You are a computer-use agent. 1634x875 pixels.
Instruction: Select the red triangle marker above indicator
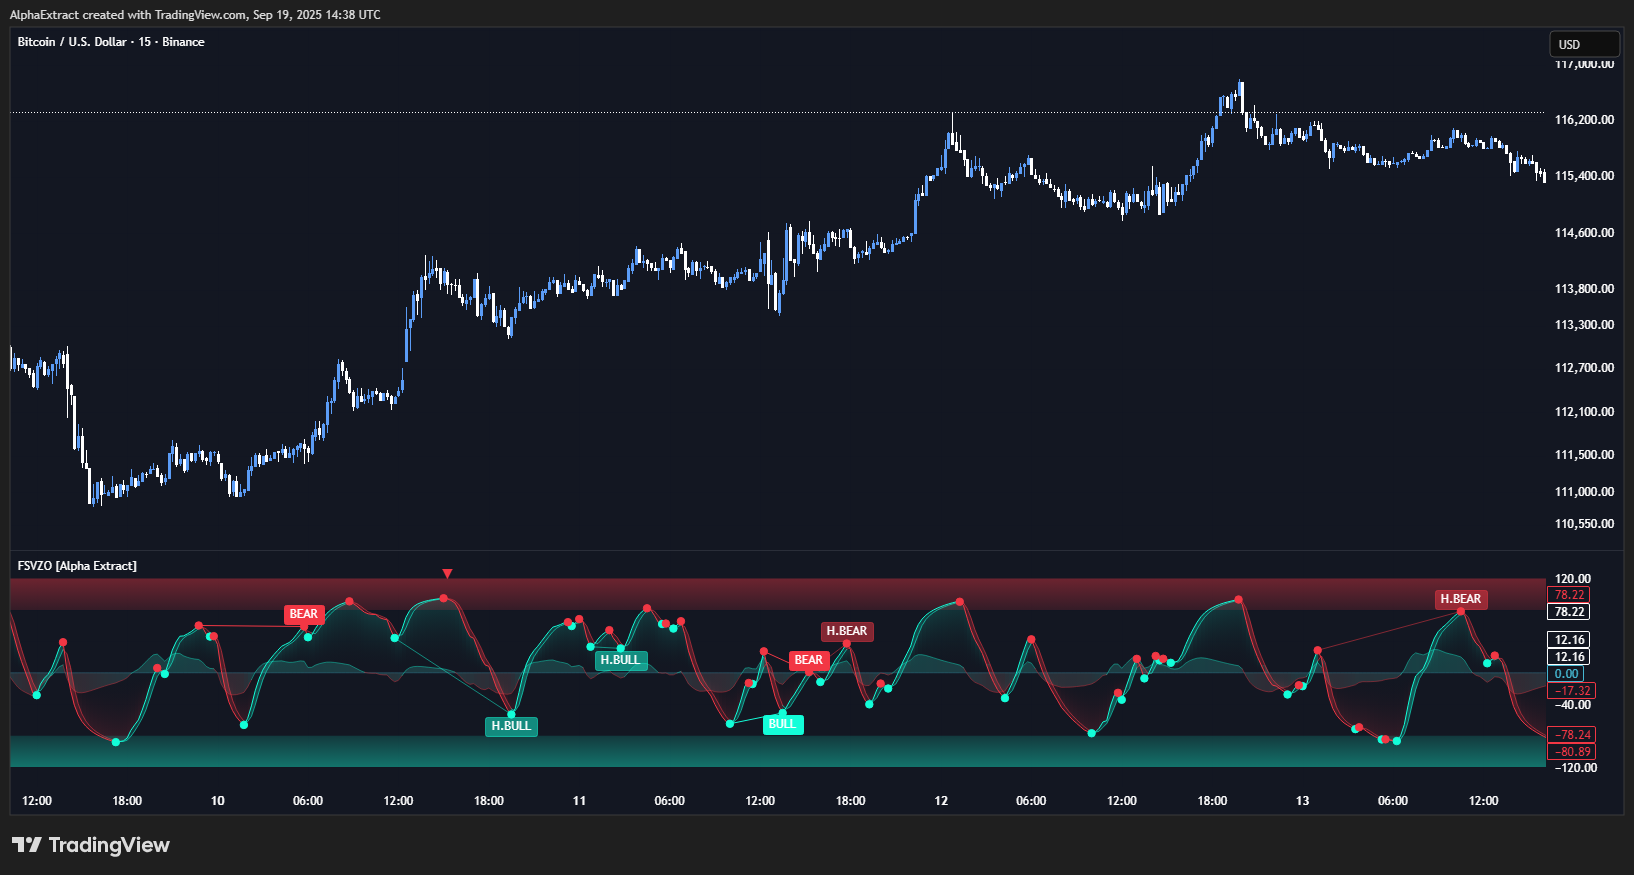pyautogui.click(x=447, y=574)
